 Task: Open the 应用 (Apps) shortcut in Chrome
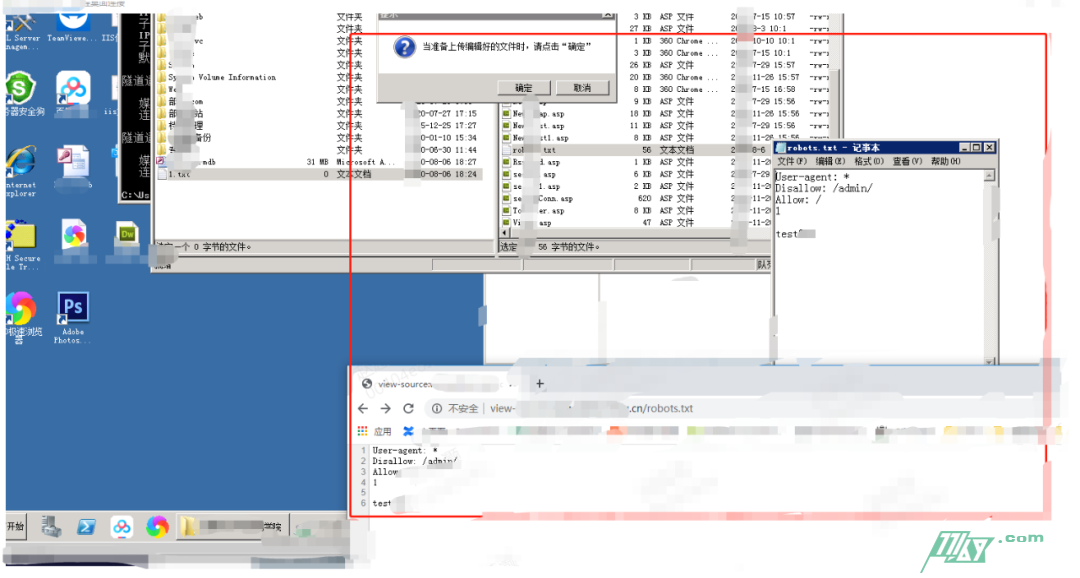coord(381,431)
